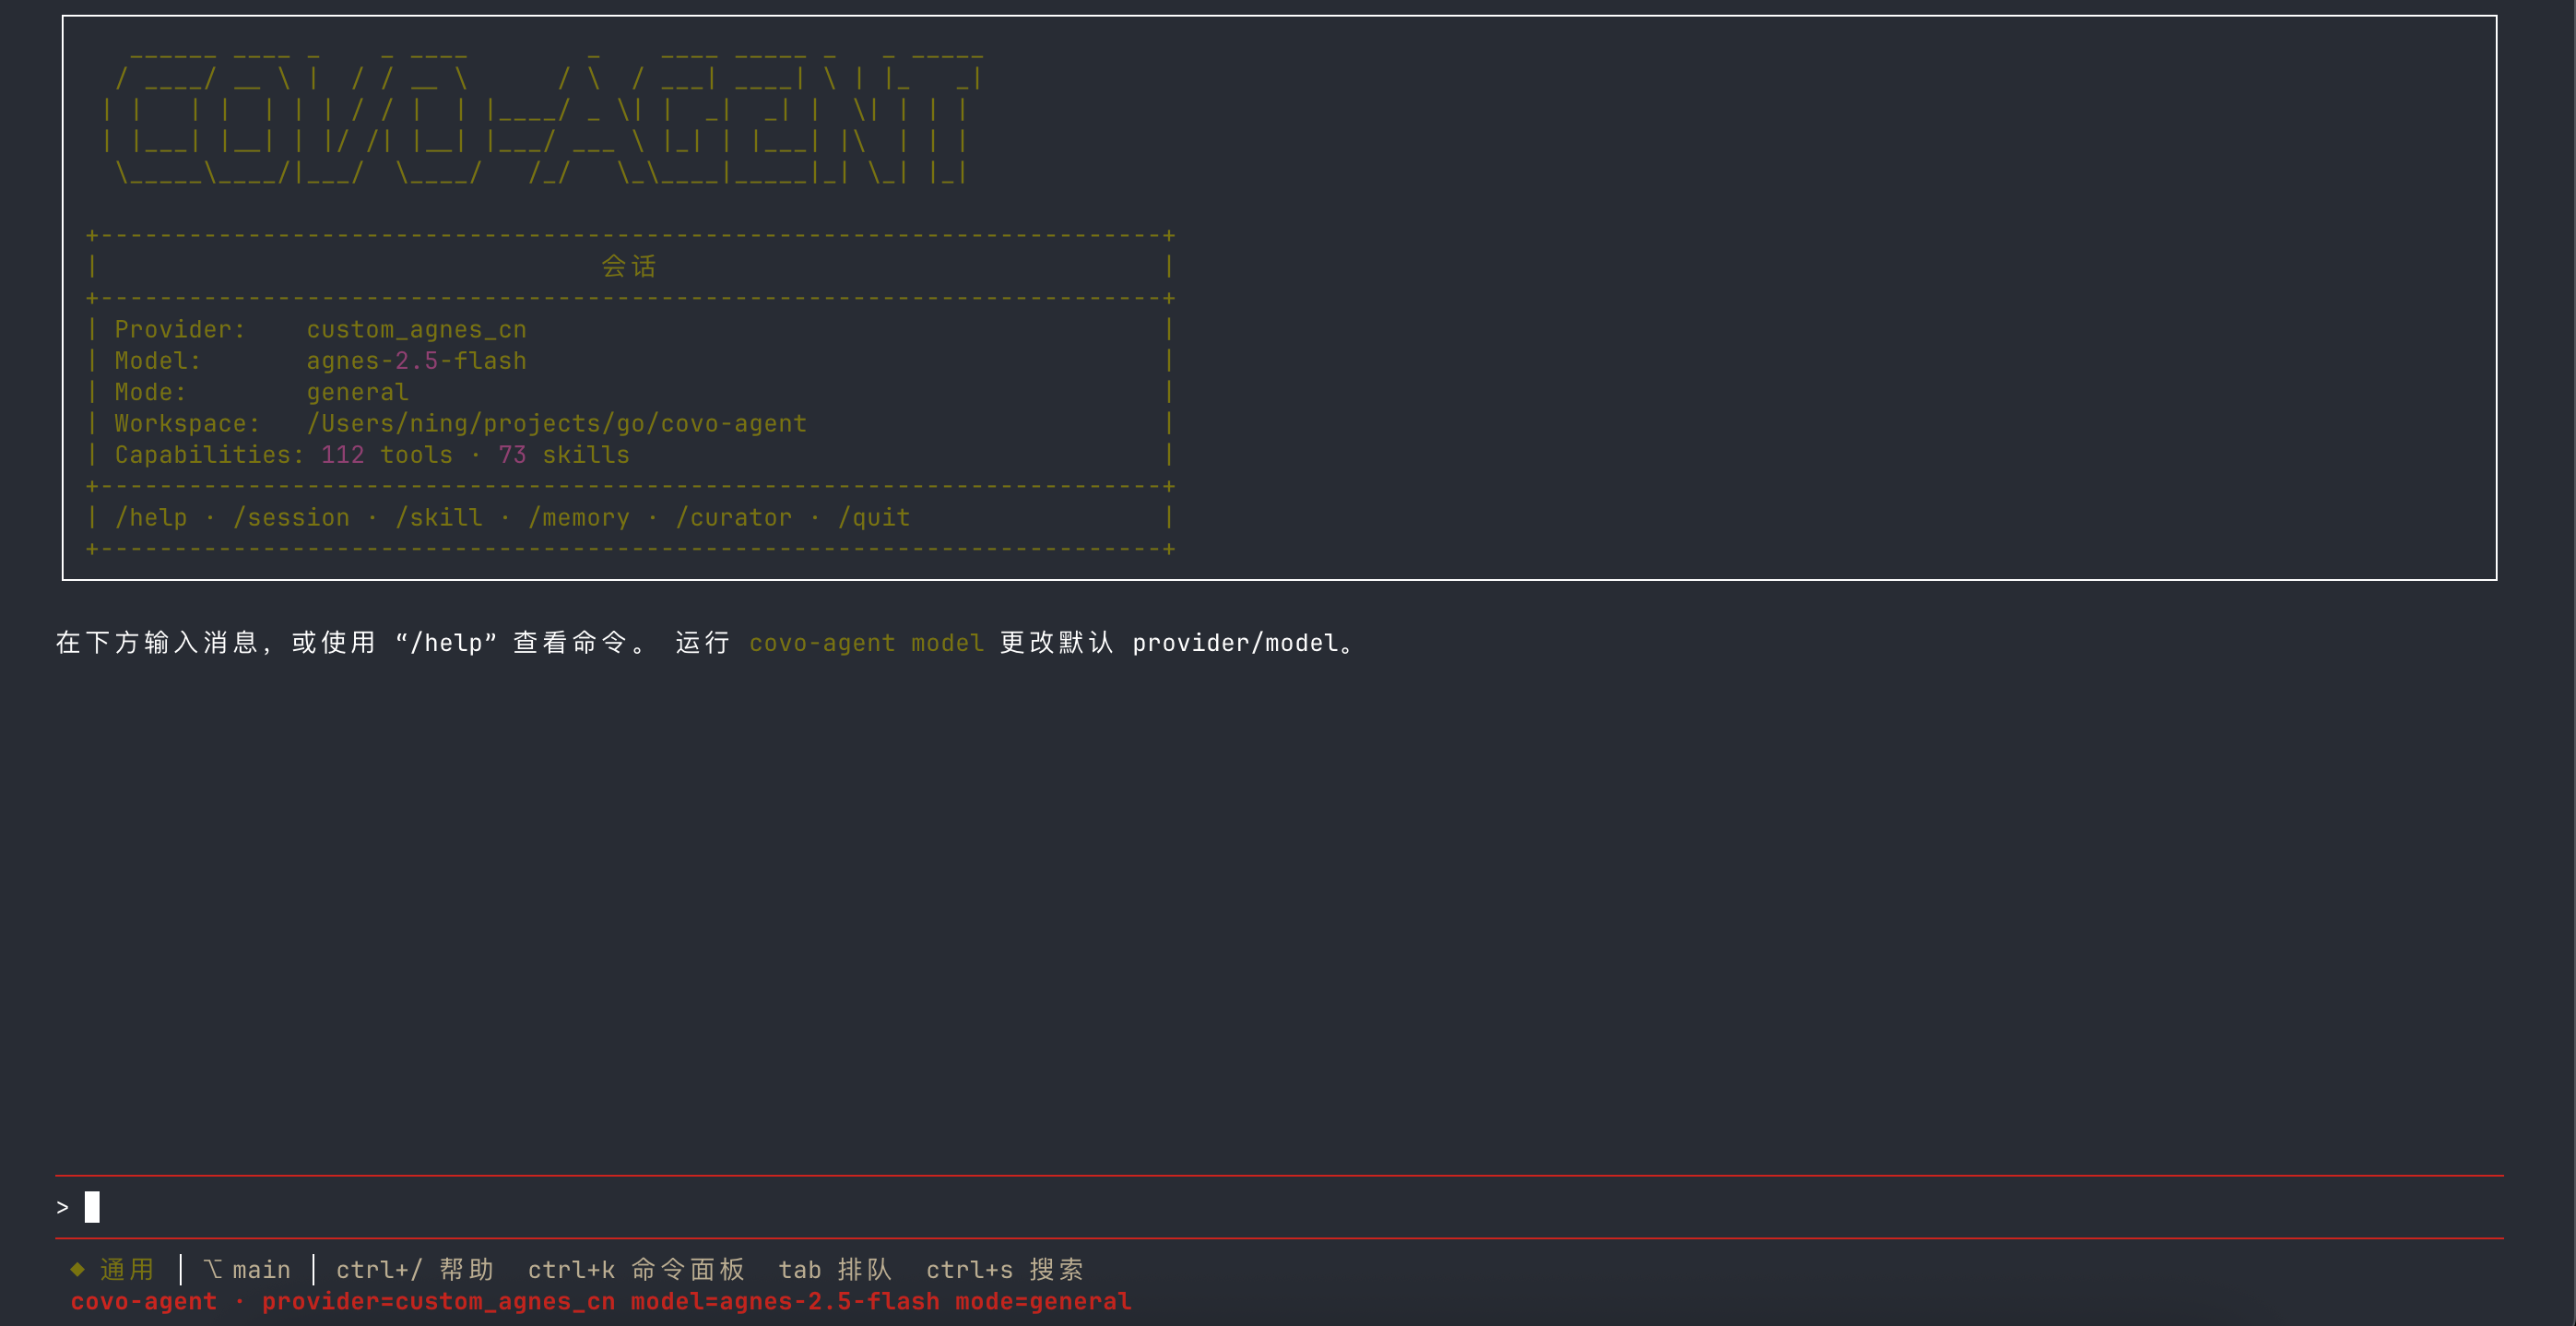Click the "Provider:" label in session panel
The height and width of the screenshot is (1326, 2576).
(180, 329)
